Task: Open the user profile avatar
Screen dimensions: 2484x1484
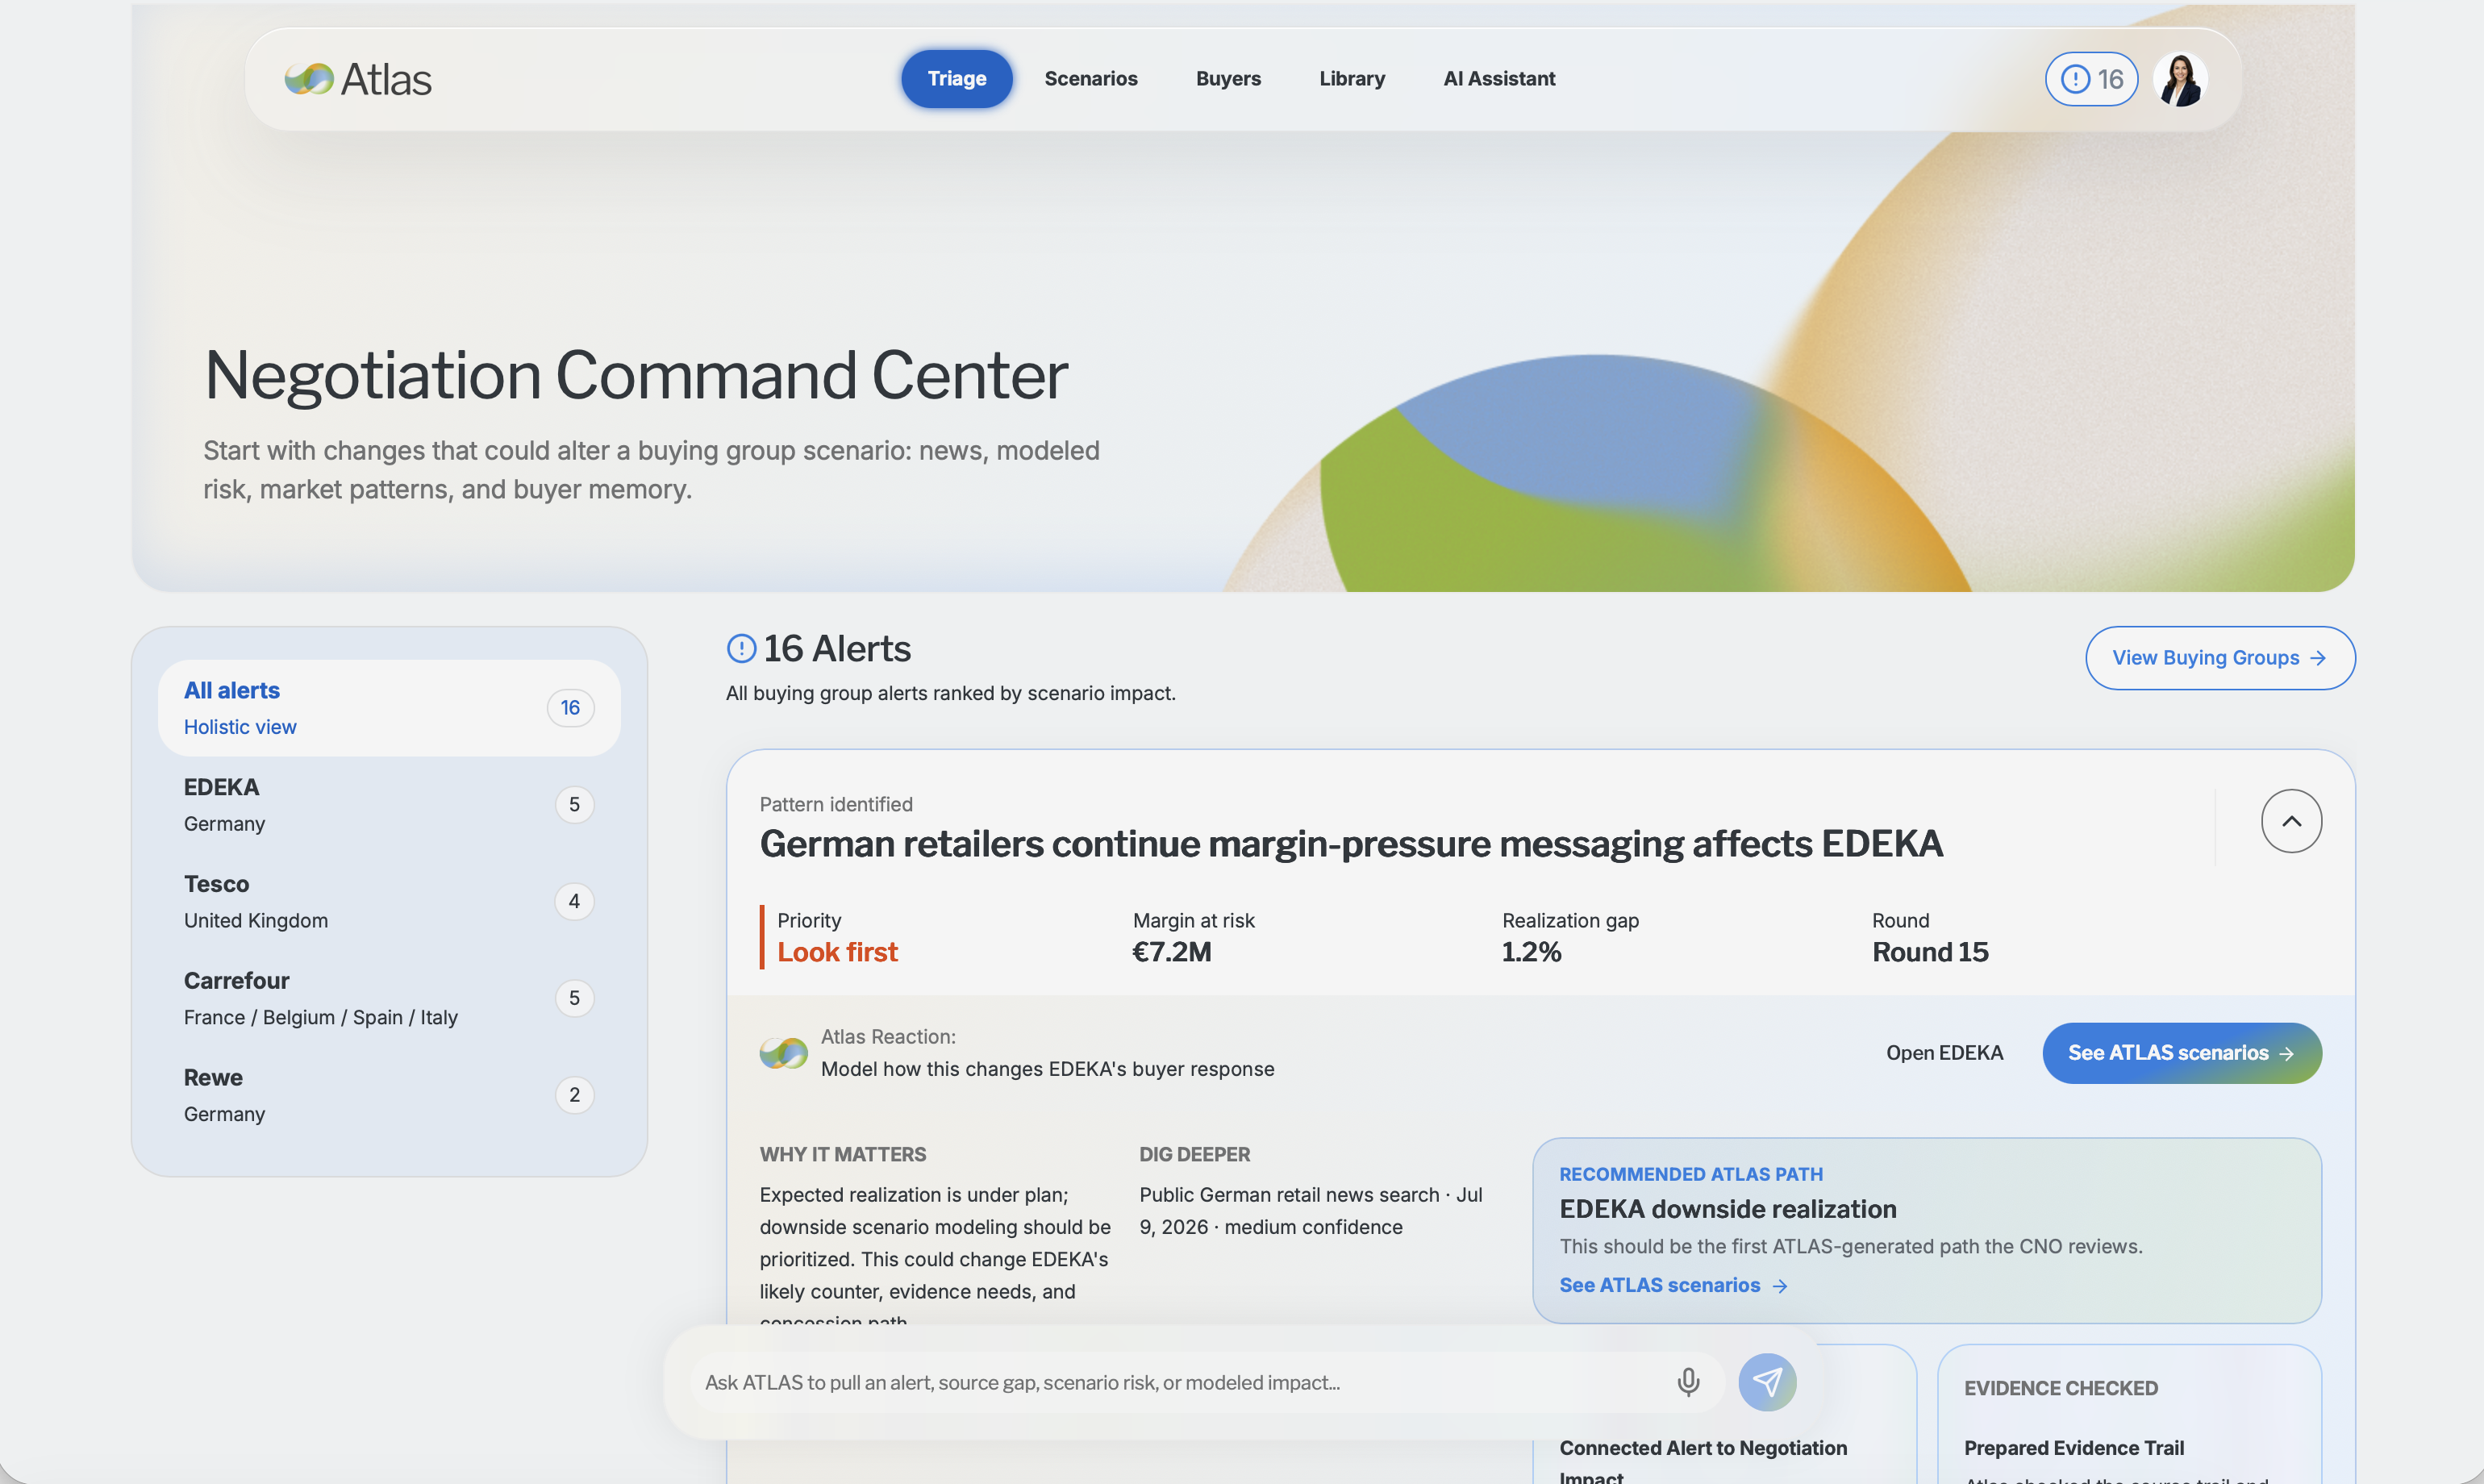Action: click(2180, 79)
